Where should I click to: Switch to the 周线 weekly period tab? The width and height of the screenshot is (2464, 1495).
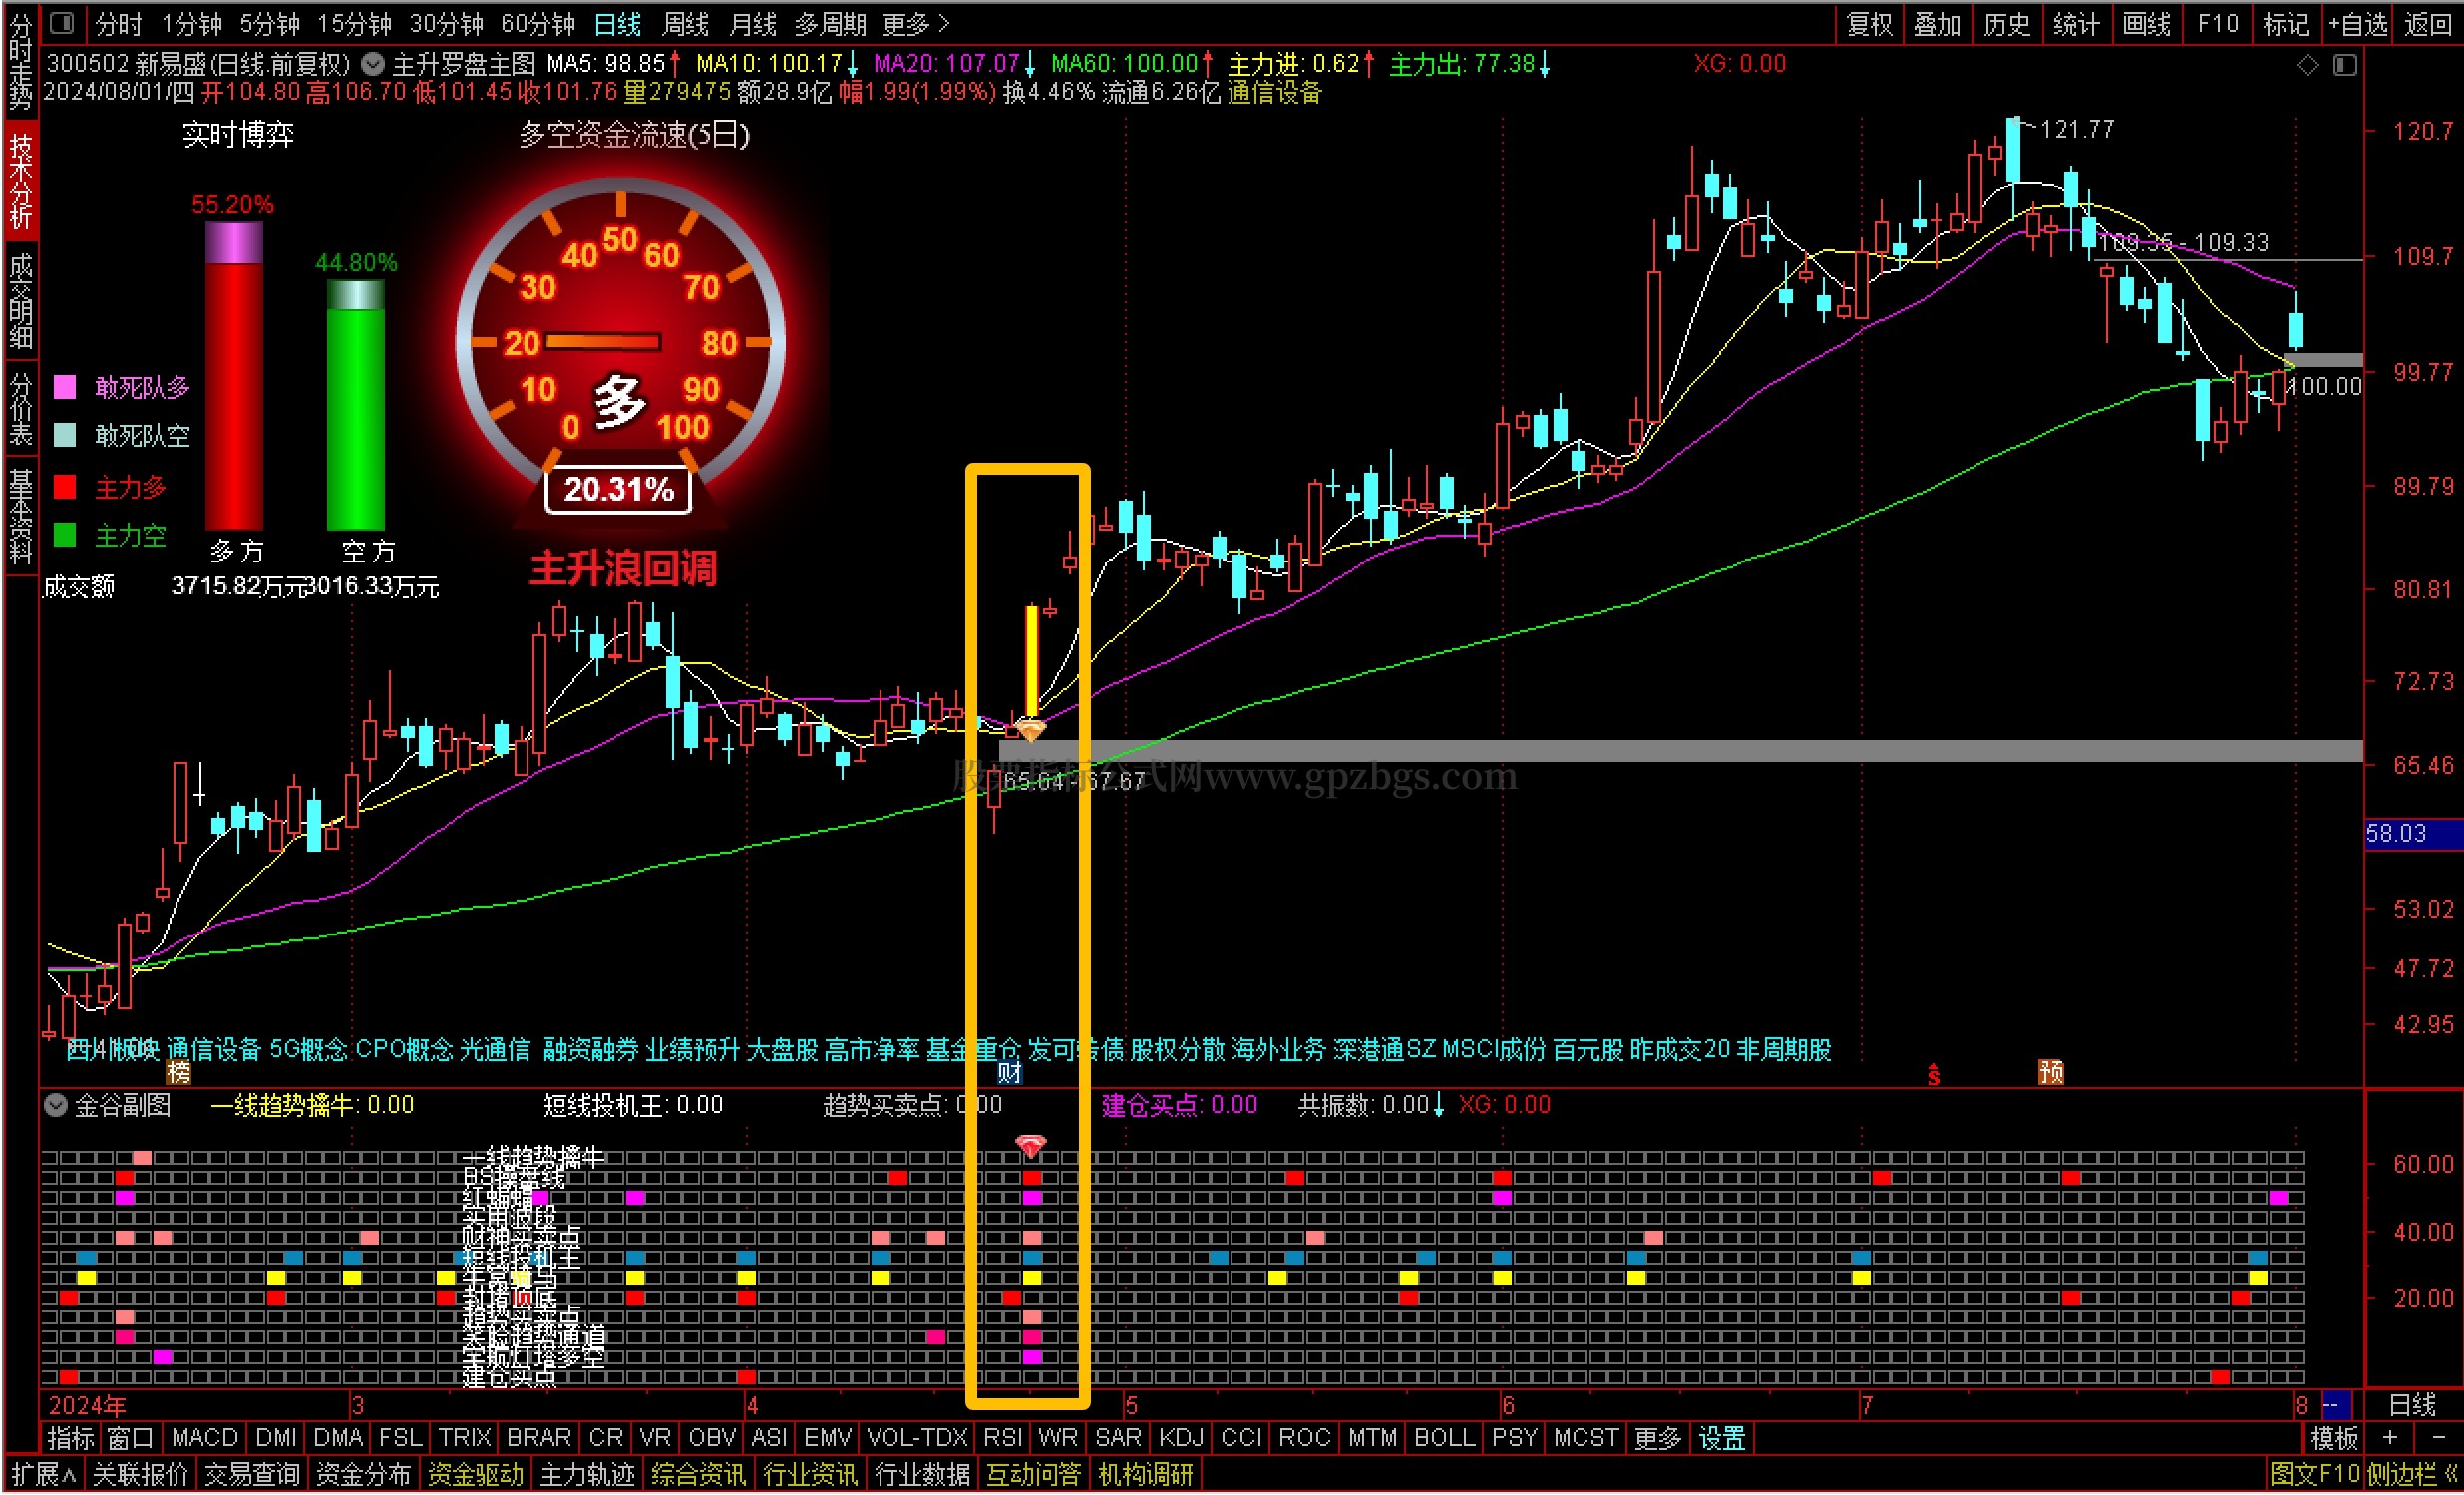click(685, 24)
